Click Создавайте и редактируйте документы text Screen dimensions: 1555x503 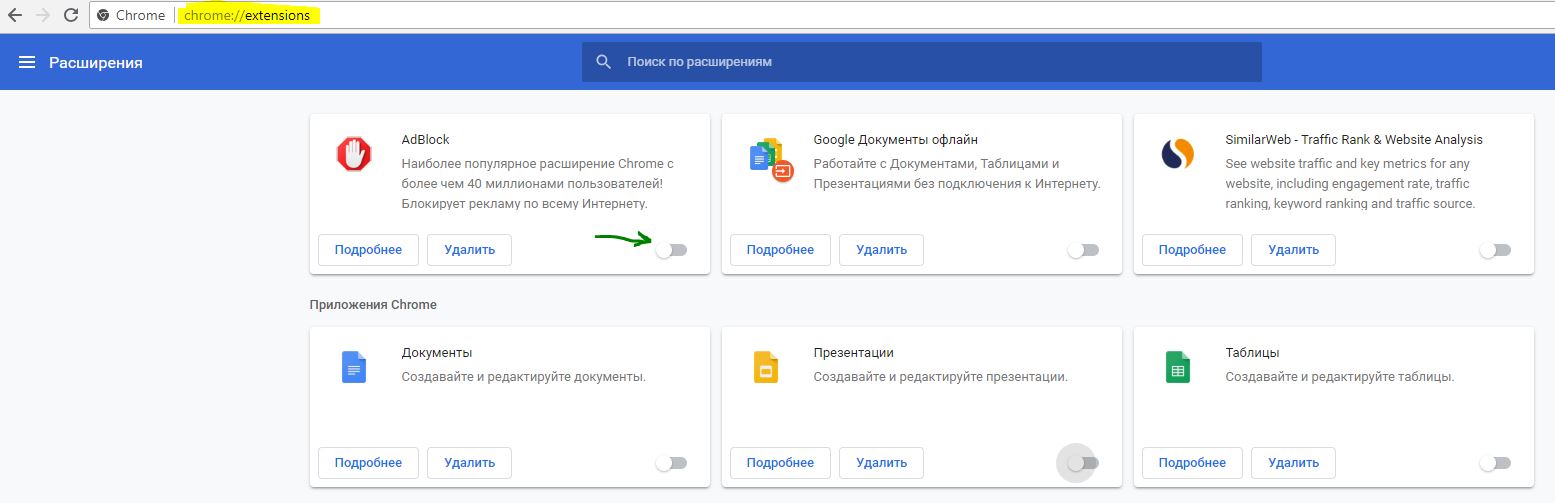click(x=523, y=377)
